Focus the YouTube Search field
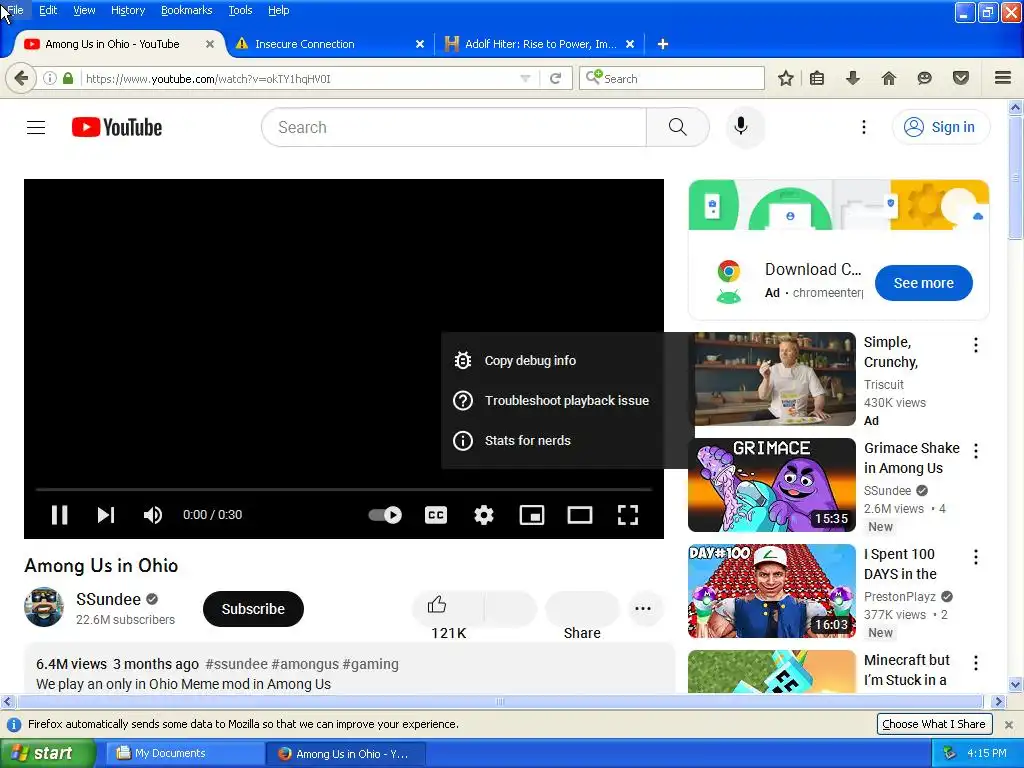The width and height of the screenshot is (1024, 768). click(454, 127)
